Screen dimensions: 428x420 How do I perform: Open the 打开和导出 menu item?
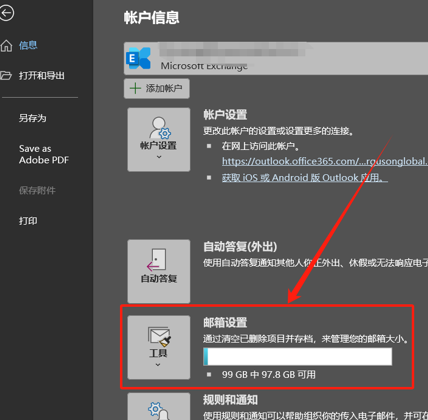coord(42,76)
